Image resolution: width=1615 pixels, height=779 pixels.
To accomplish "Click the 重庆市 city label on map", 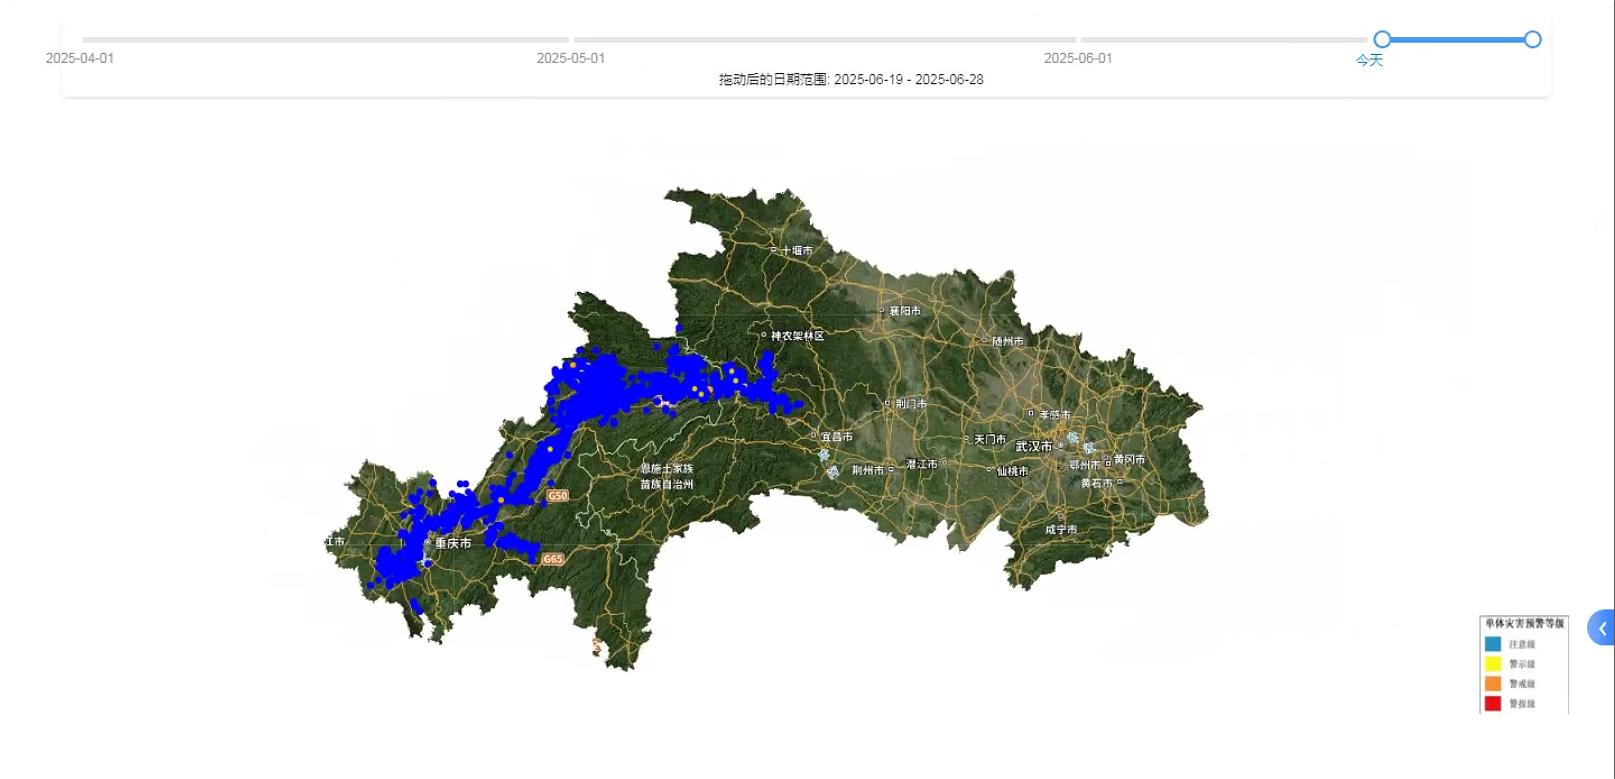I will pyautogui.click(x=452, y=543).
